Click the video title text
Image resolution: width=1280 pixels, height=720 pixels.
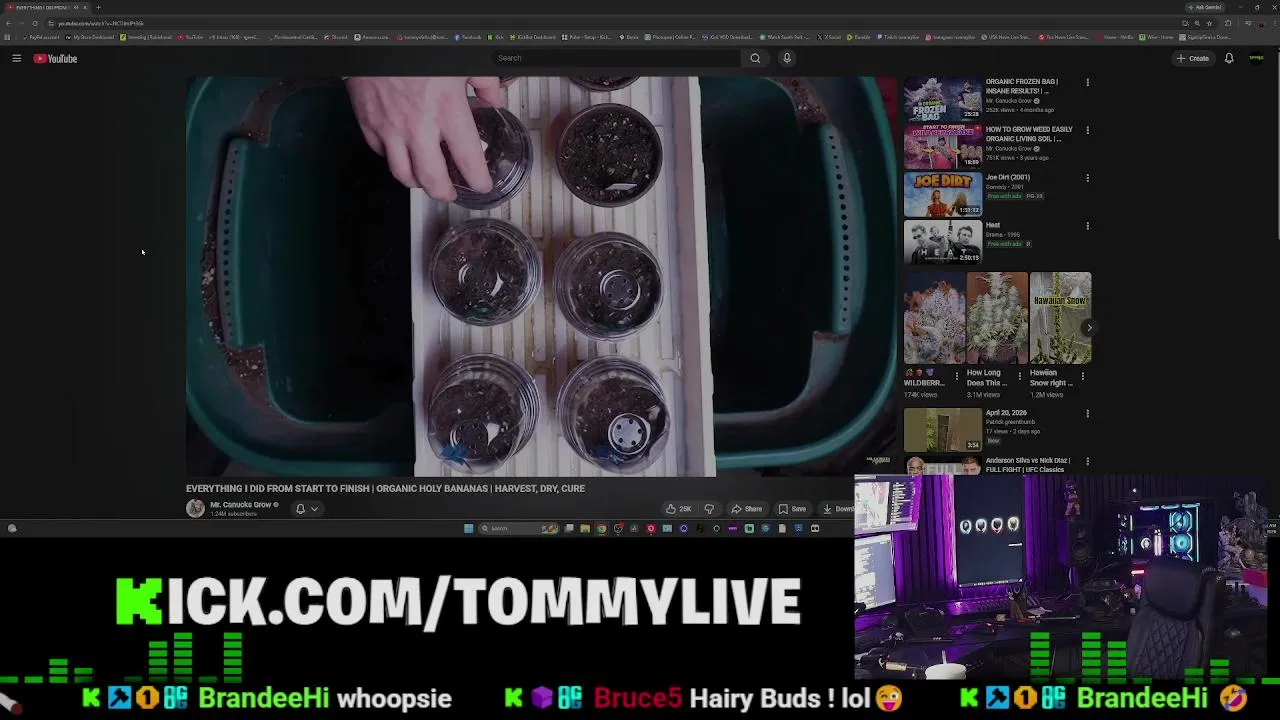pyautogui.click(x=385, y=489)
